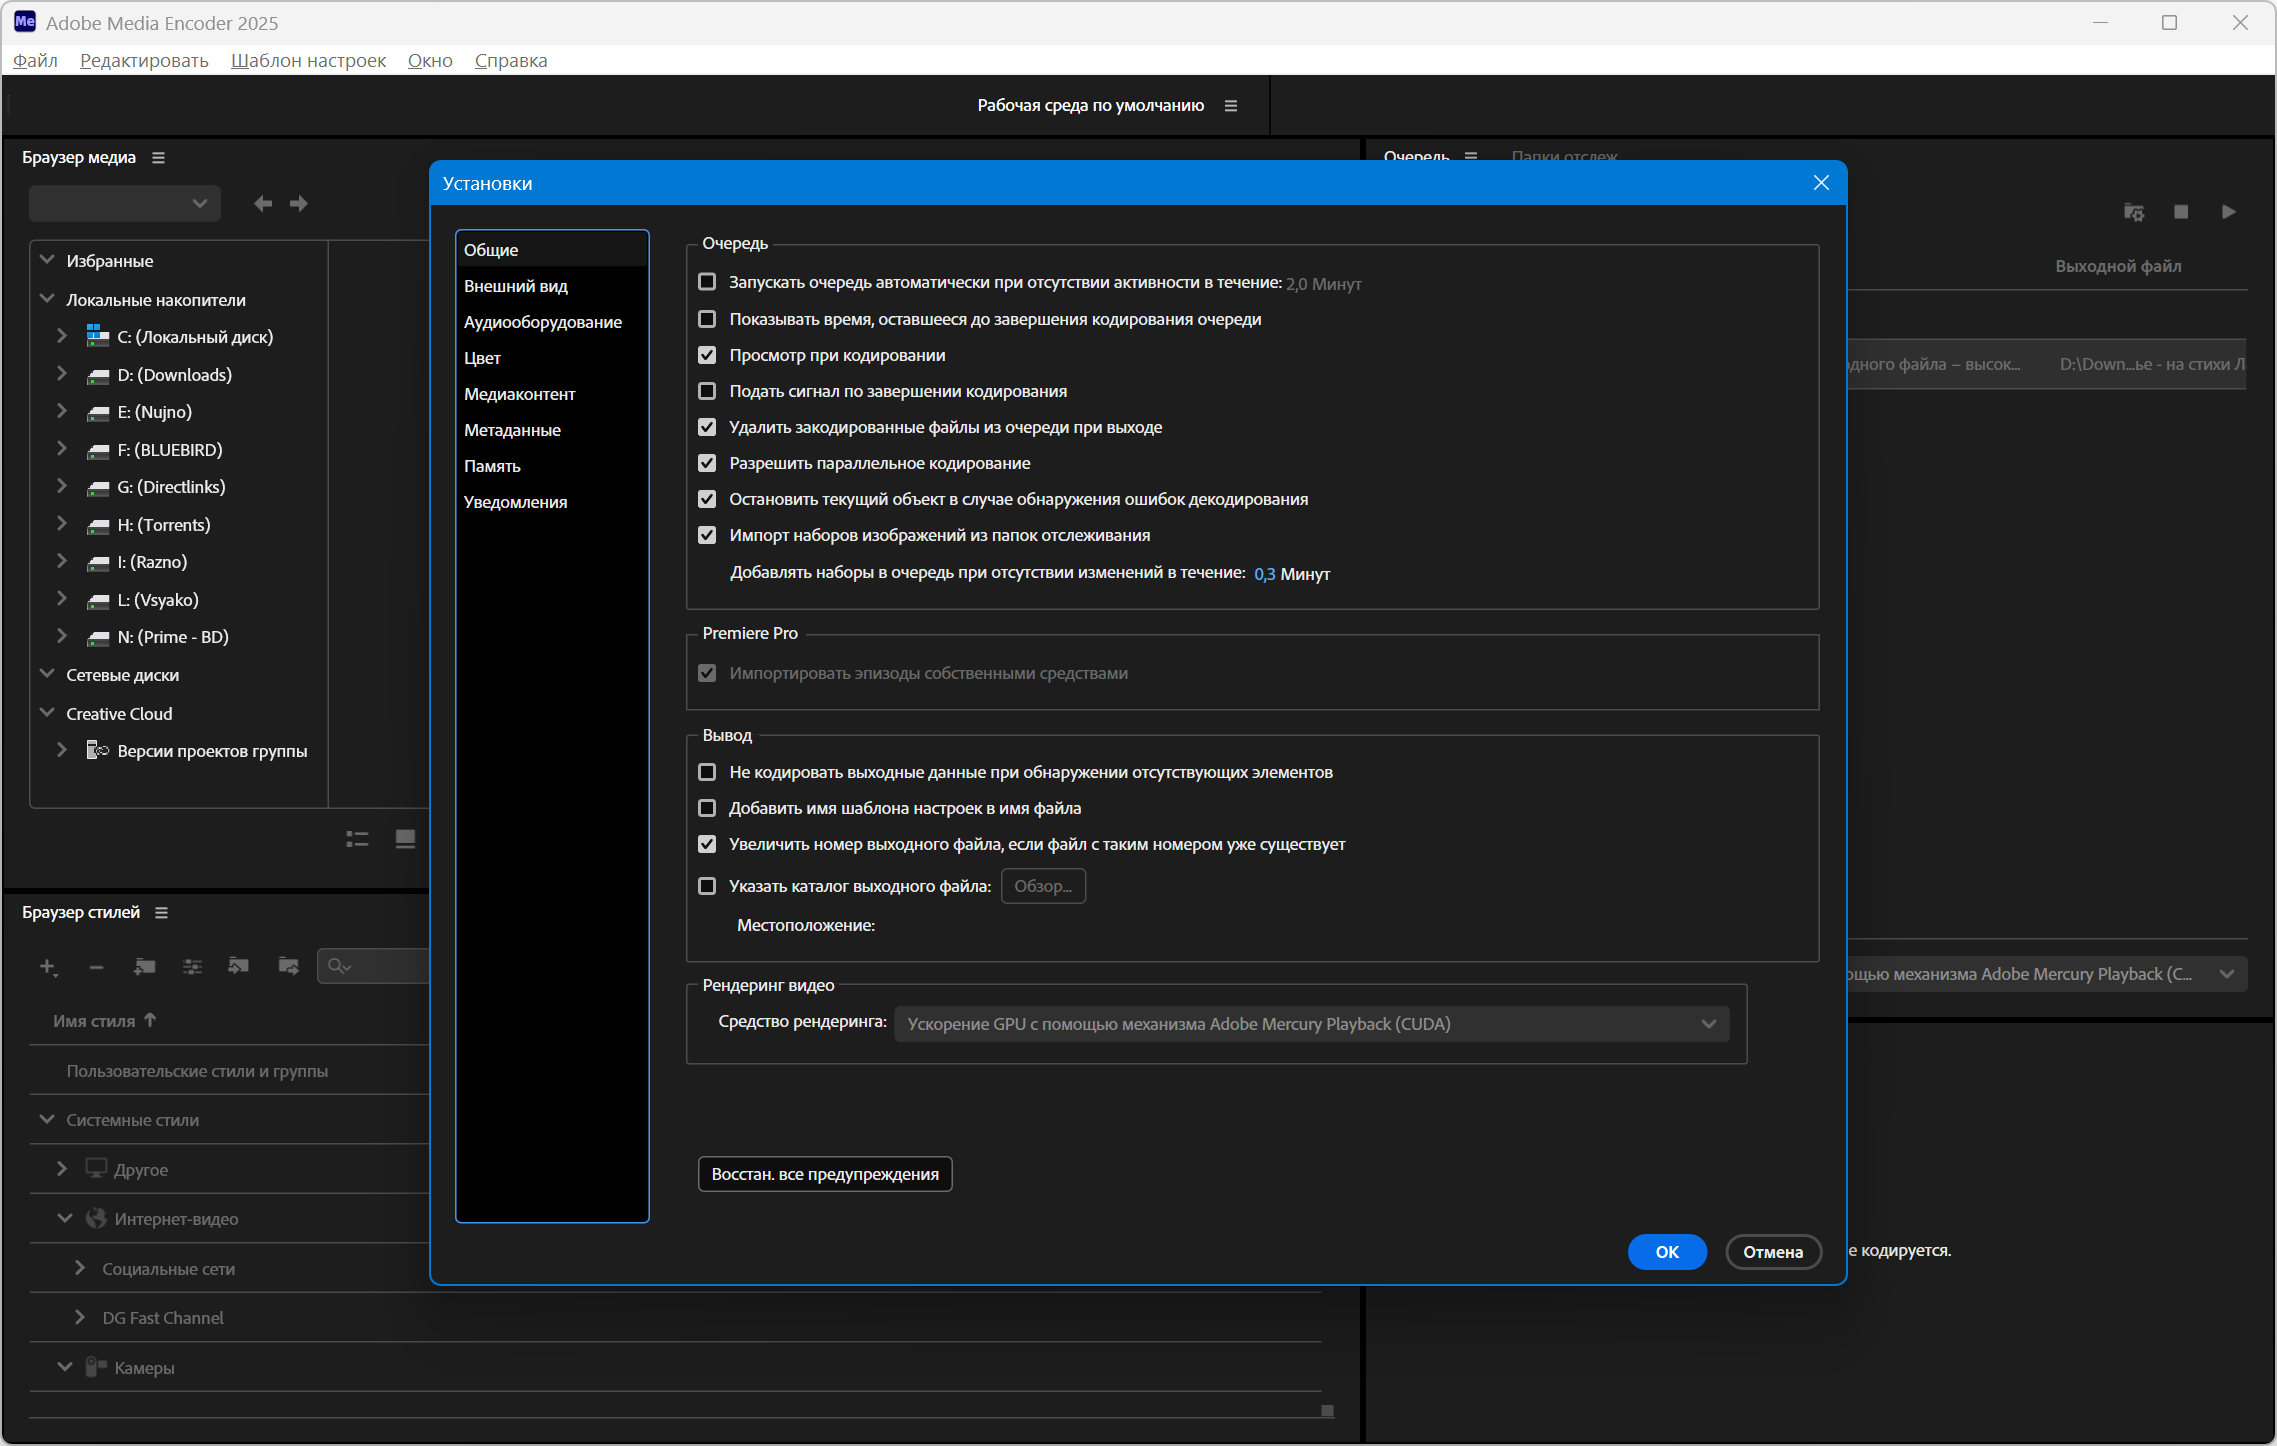
Task: Click the preset settings sliders icon
Action: click(x=193, y=966)
